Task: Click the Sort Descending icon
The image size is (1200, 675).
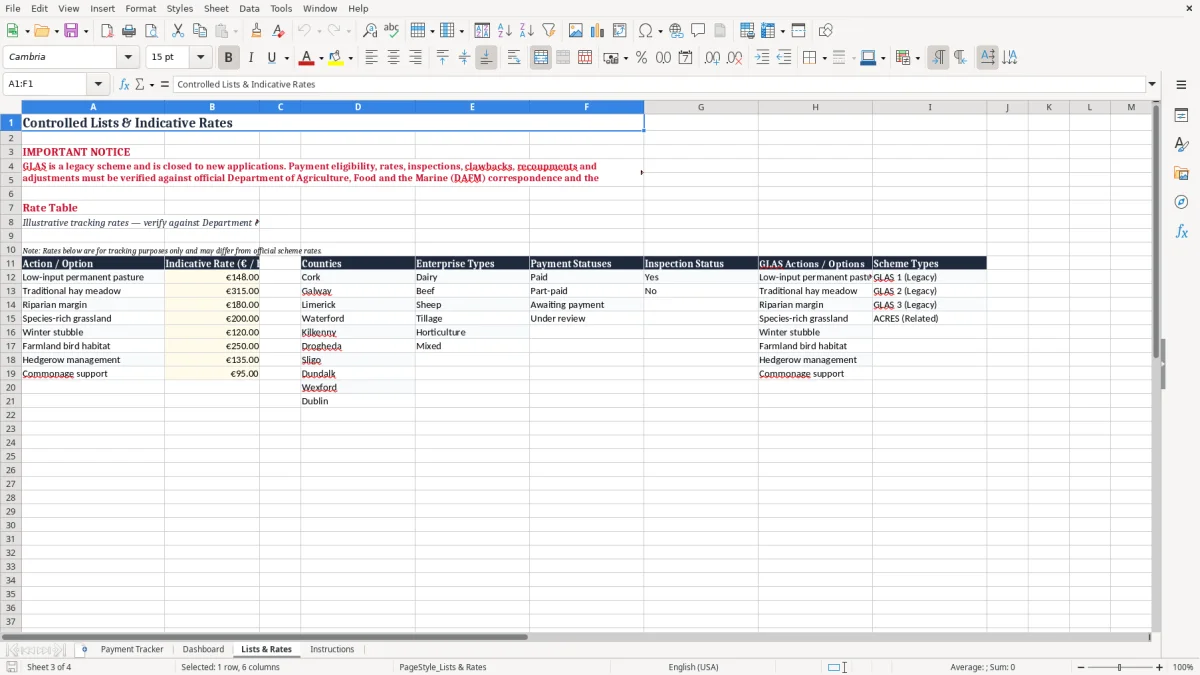Action: 526,31
